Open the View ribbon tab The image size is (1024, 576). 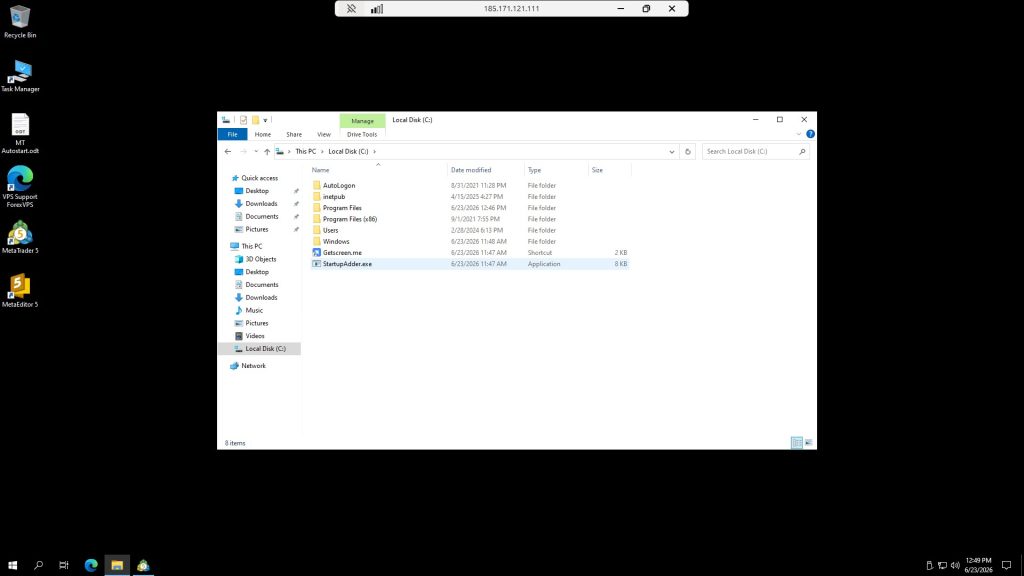point(324,135)
